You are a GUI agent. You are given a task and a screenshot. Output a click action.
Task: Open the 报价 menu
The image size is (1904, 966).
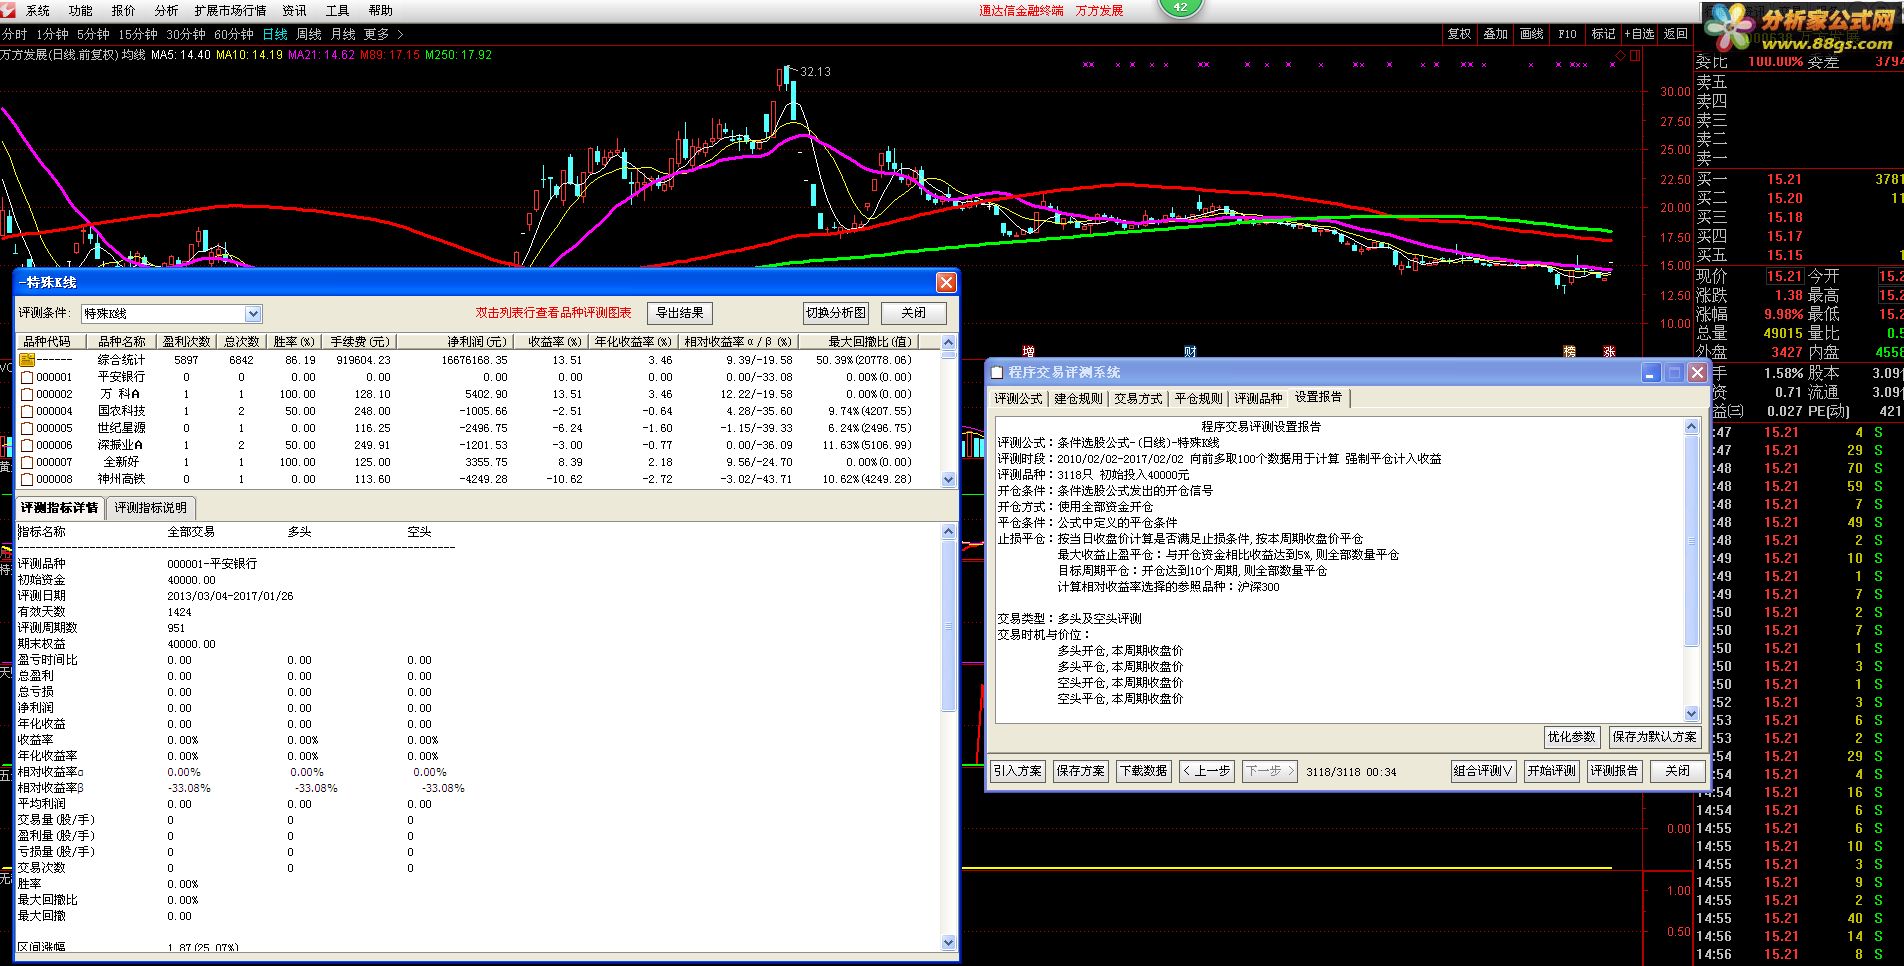(x=124, y=11)
